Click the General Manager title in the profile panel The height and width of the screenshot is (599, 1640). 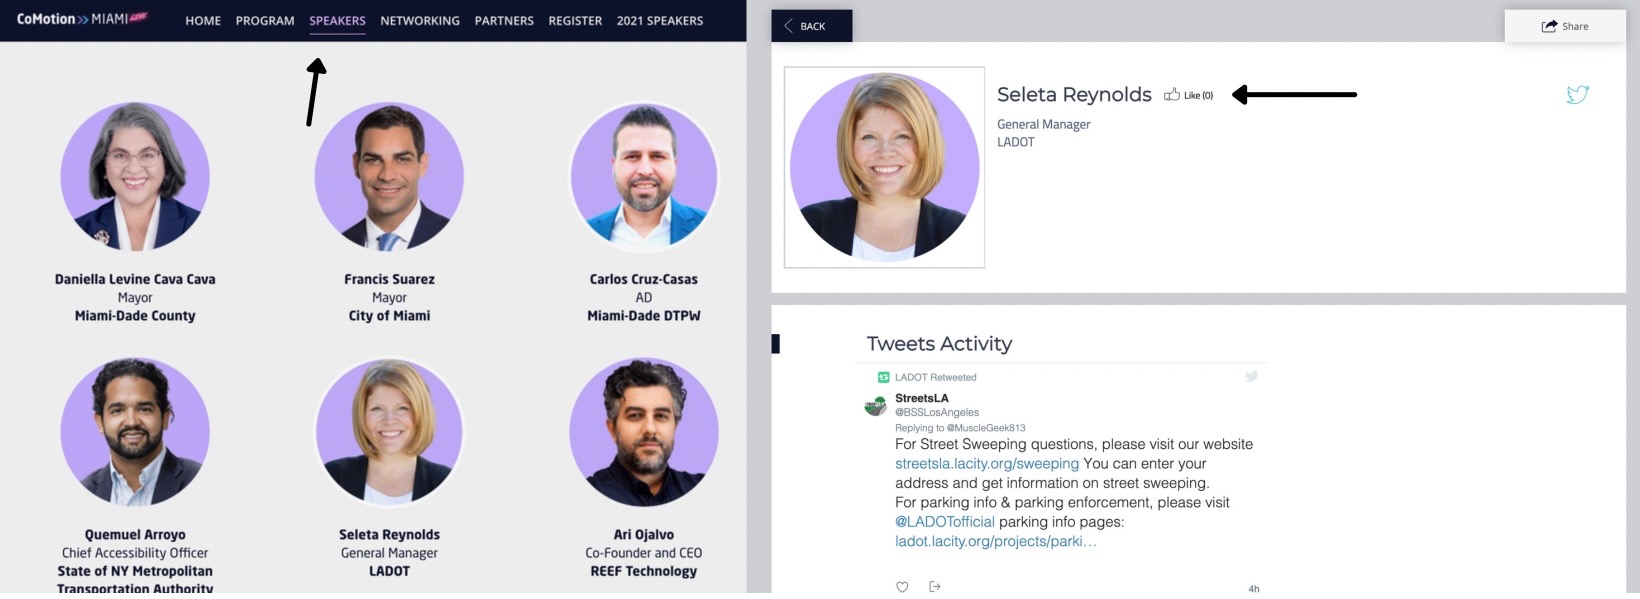(x=1043, y=124)
